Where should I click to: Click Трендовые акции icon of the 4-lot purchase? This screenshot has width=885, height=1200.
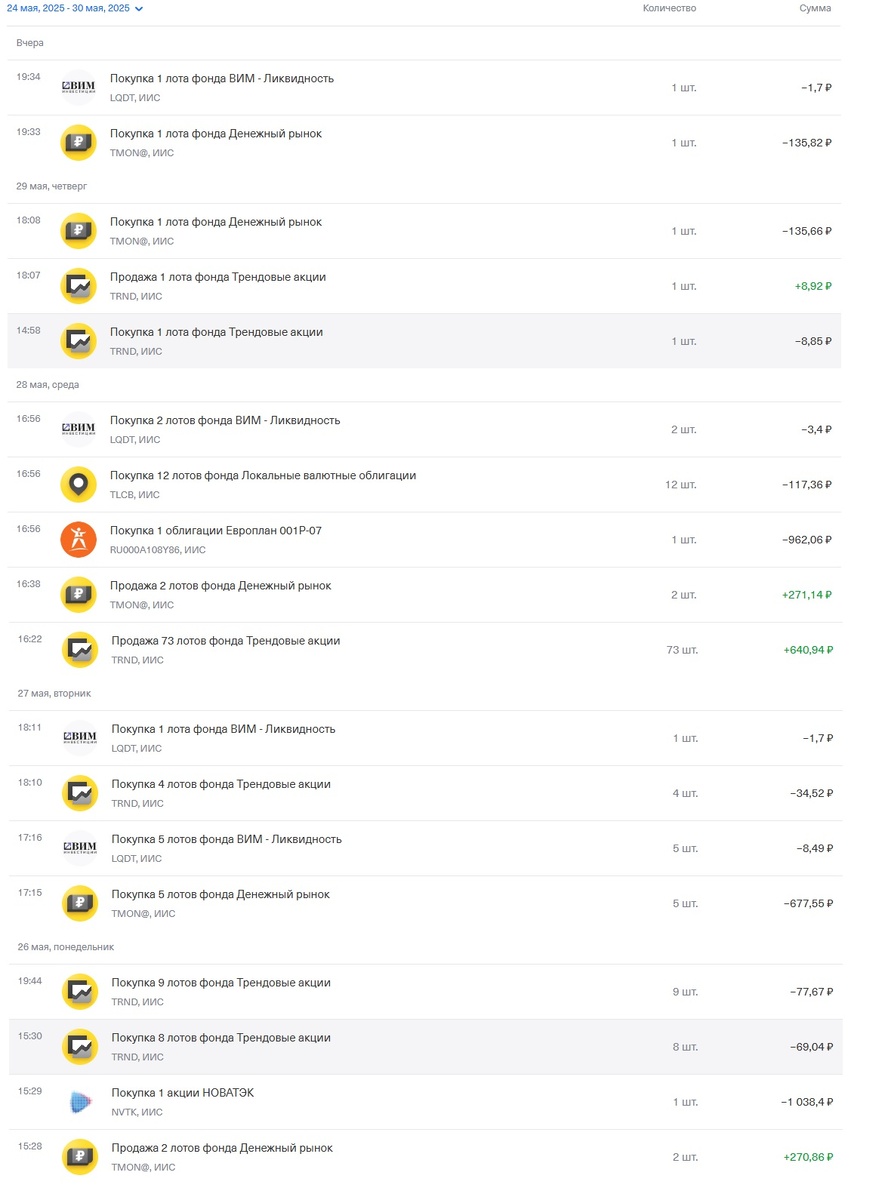[80, 793]
